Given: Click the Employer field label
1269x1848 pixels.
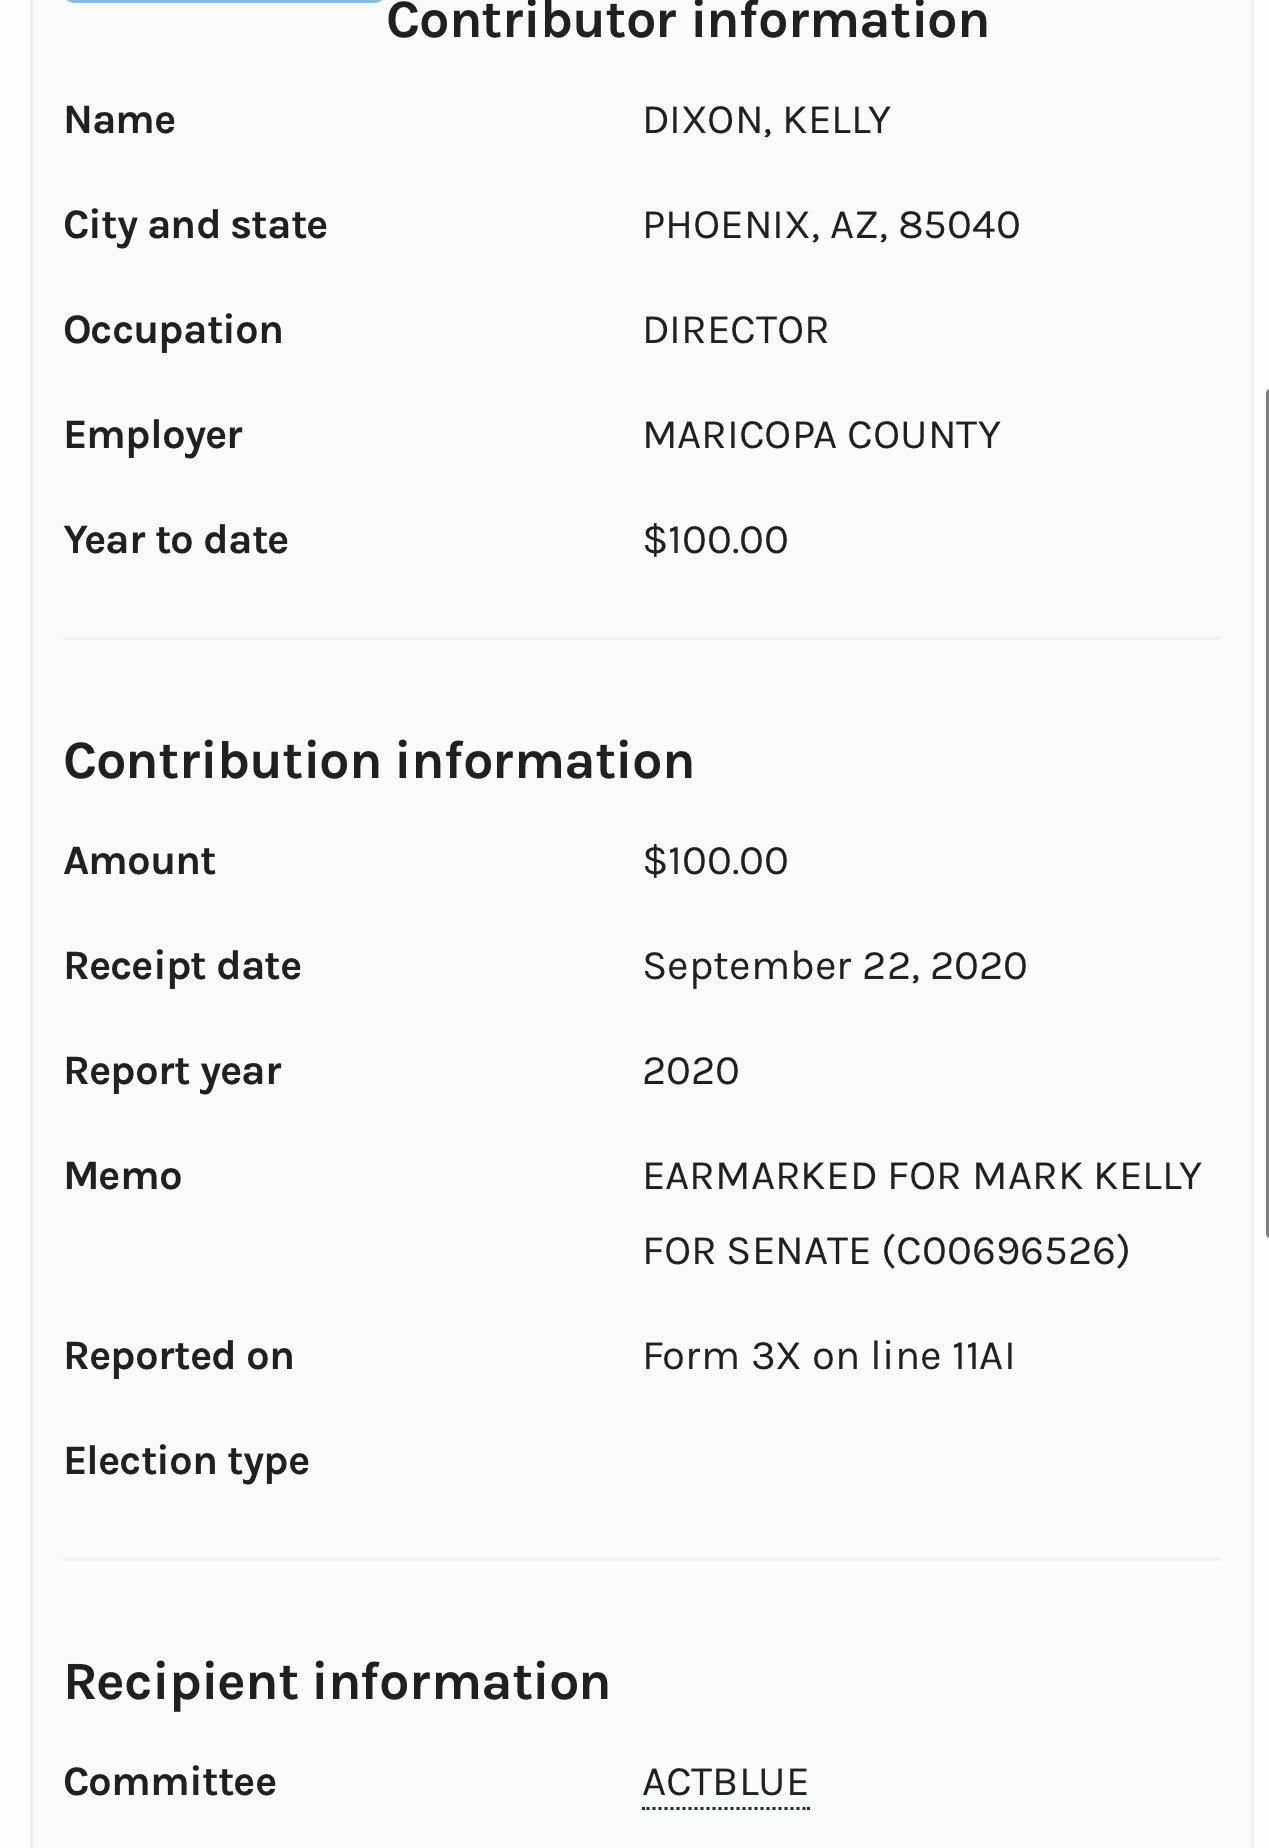Looking at the screenshot, I should click(x=153, y=435).
